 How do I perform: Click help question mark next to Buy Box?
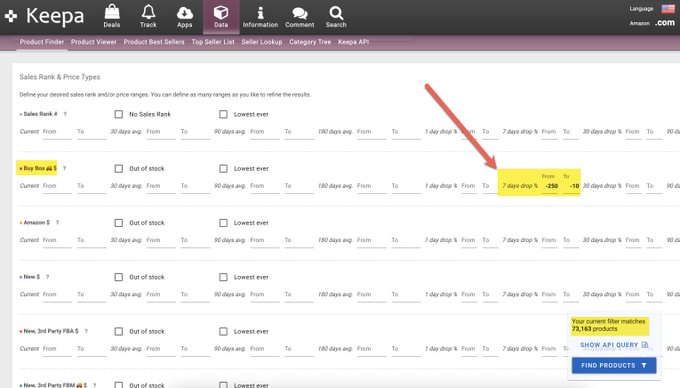click(64, 168)
